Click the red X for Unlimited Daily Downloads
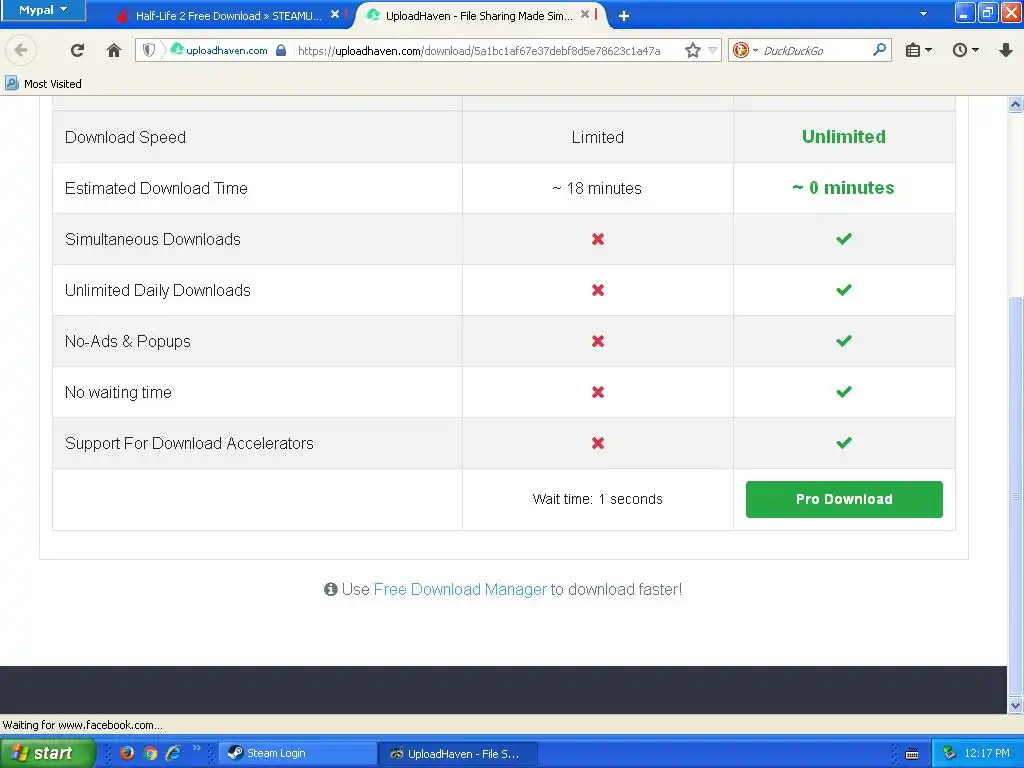The height and width of the screenshot is (768, 1024). [x=598, y=290]
